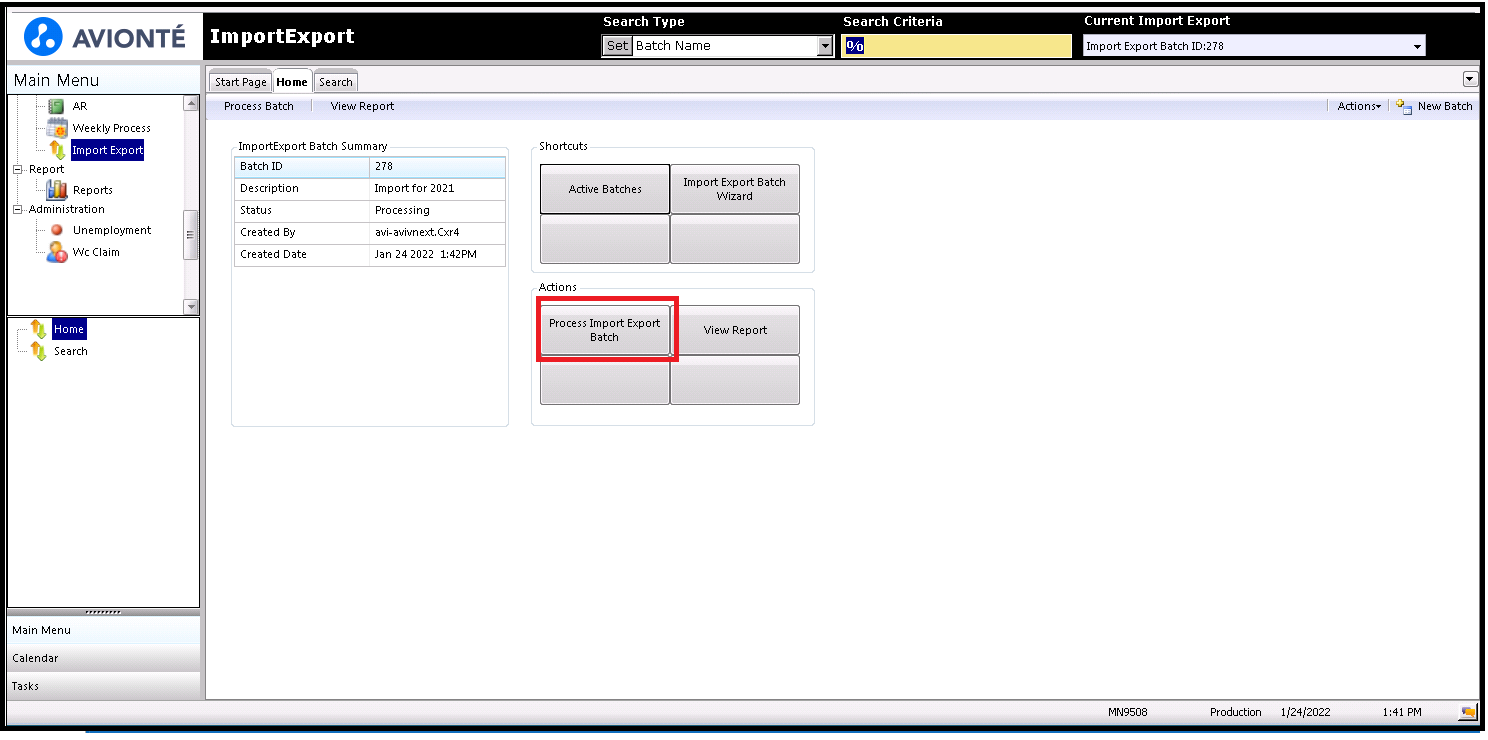Open the Search Type dropdown arrow
1488x740 pixels.
pyautogui.click(x=825, y=46)
